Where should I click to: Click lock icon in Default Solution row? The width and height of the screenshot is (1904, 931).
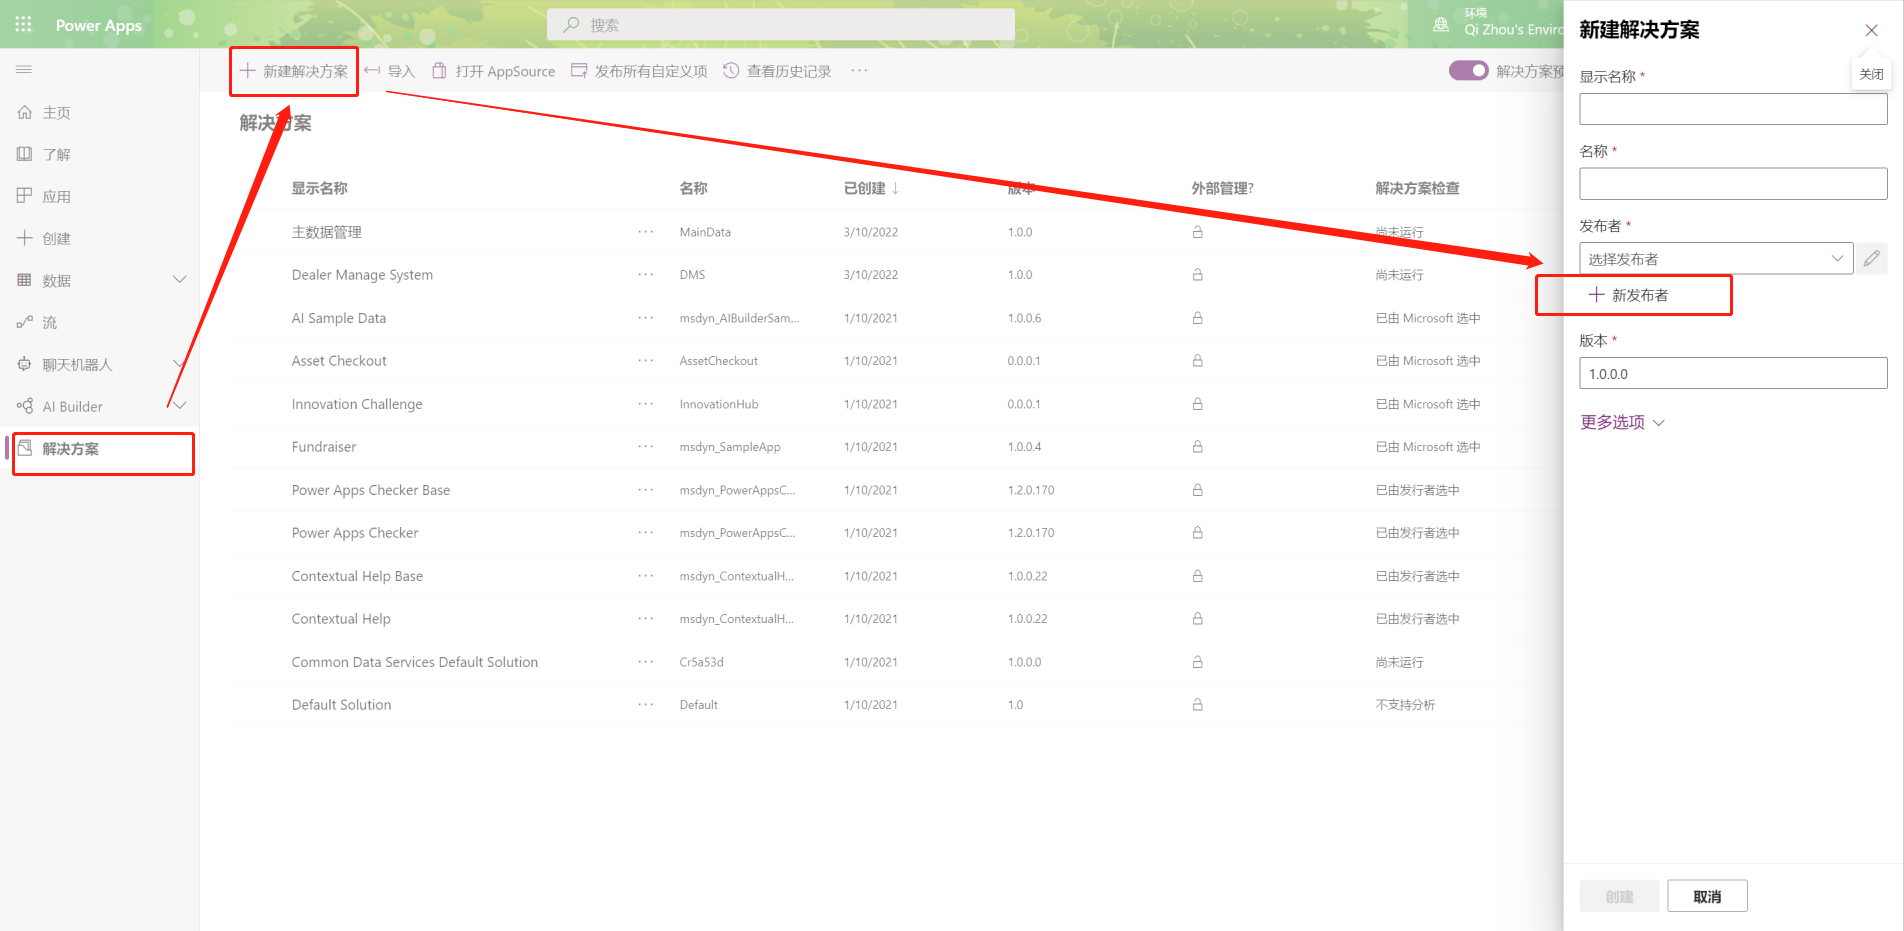(1197, 705)
